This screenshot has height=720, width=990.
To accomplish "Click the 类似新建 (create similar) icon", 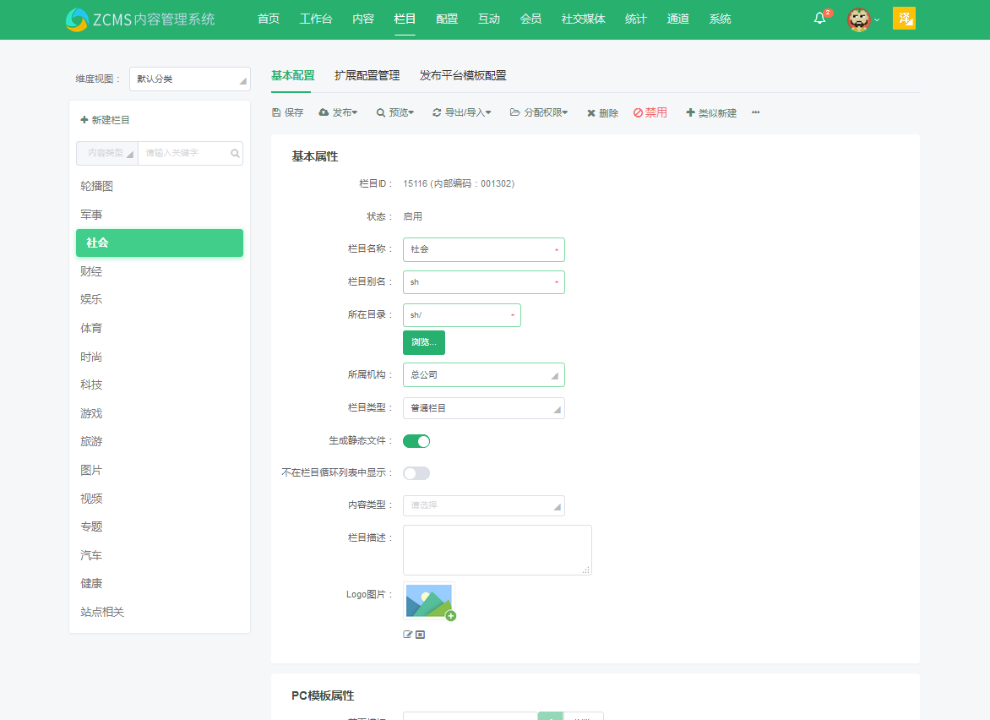I will [710, 112].
